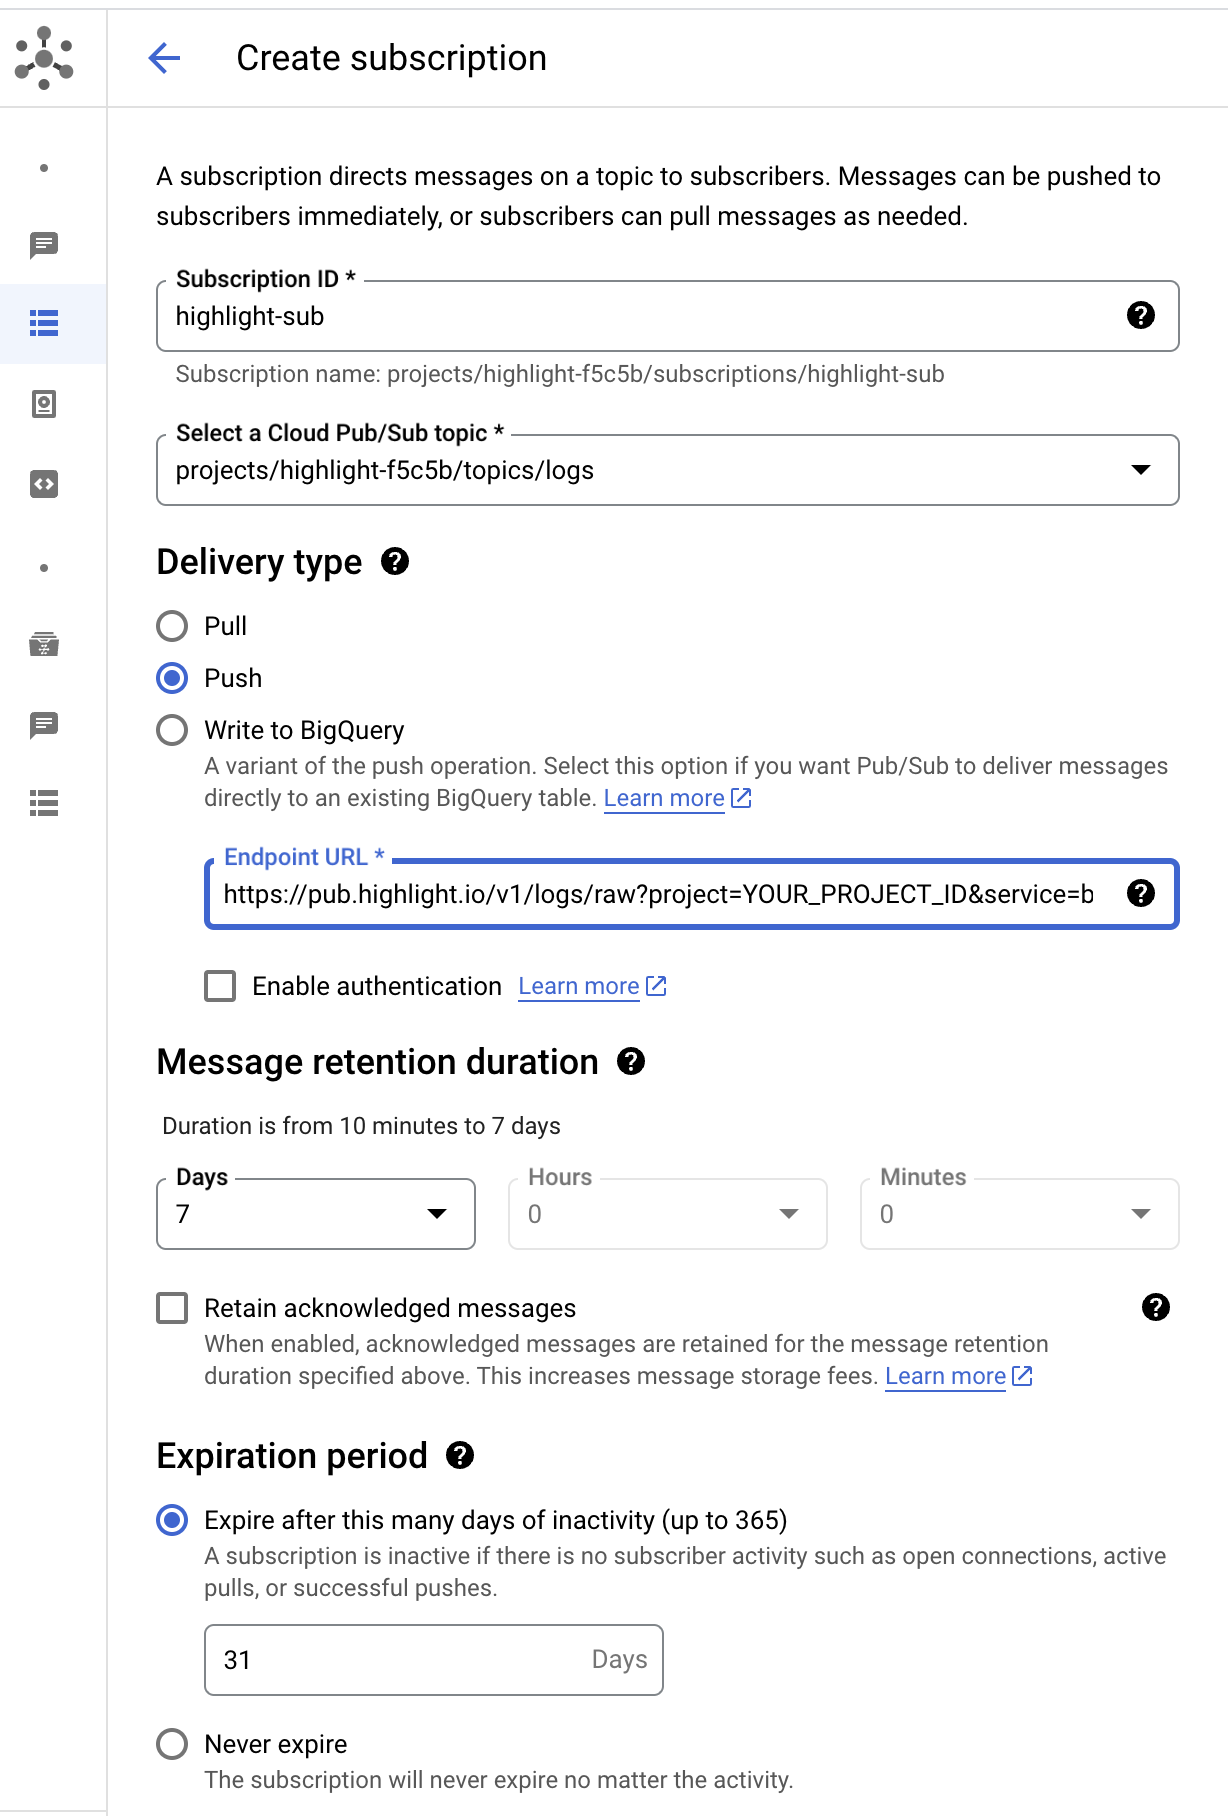Expand the Hours dropdown

(x=667, y=1214)
